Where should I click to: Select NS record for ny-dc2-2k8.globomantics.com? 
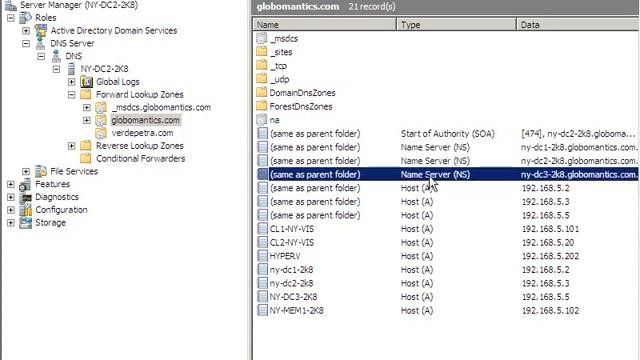point(447,161)
